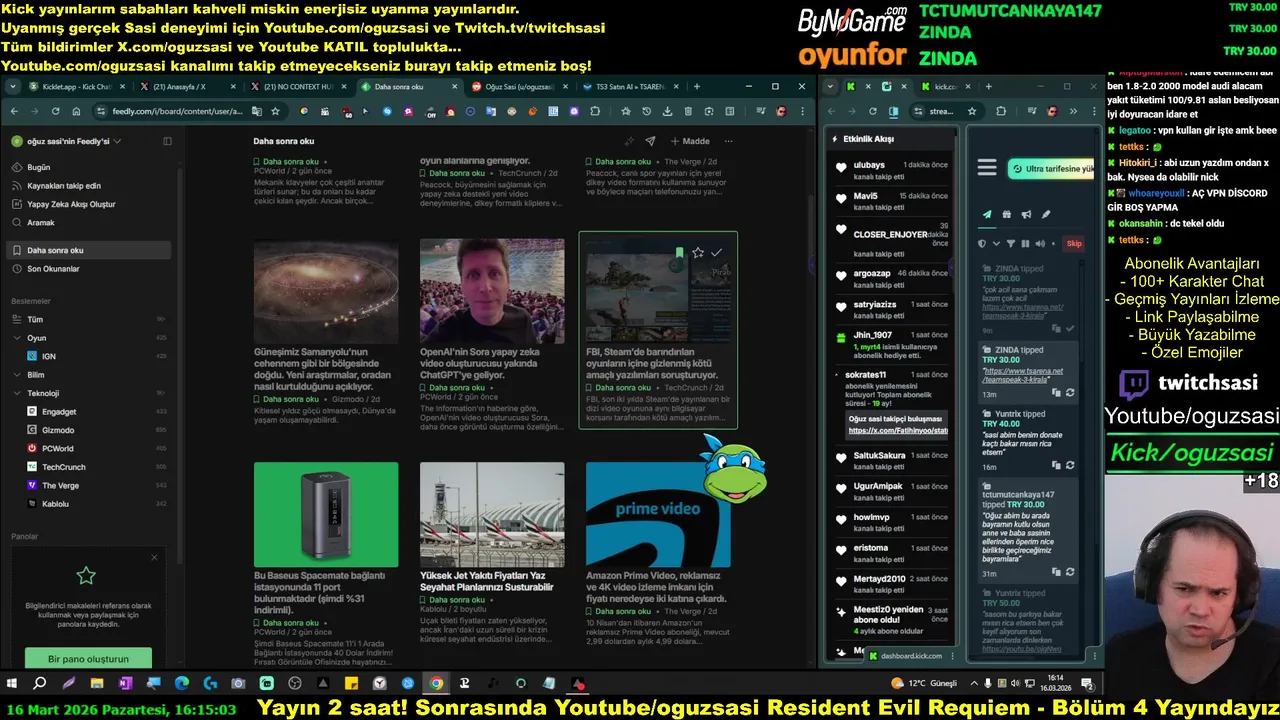
Task: Toggle Daha sonra oku on Yüksek Jet Yakıtı article
Action: pos(451,599)
